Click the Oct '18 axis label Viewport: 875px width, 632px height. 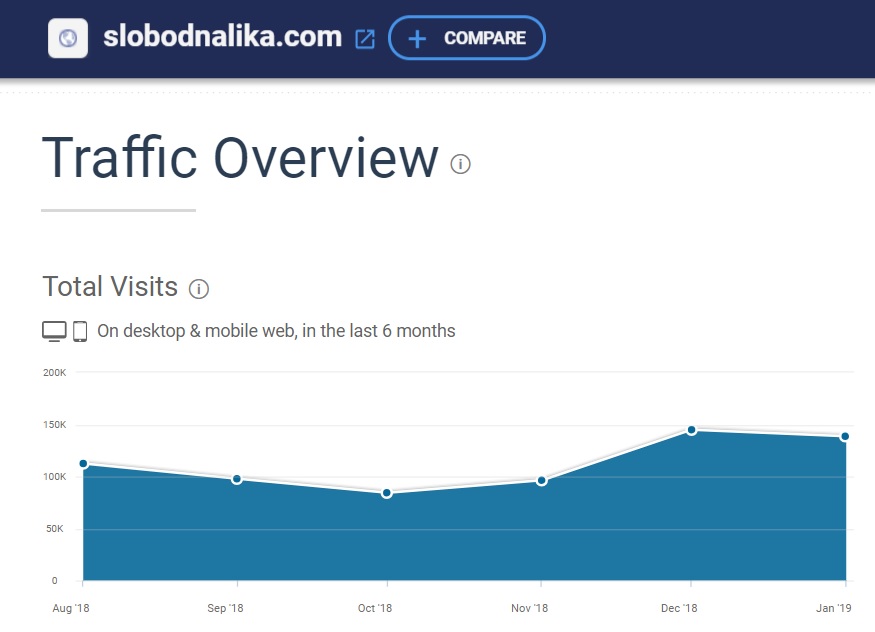375,608
